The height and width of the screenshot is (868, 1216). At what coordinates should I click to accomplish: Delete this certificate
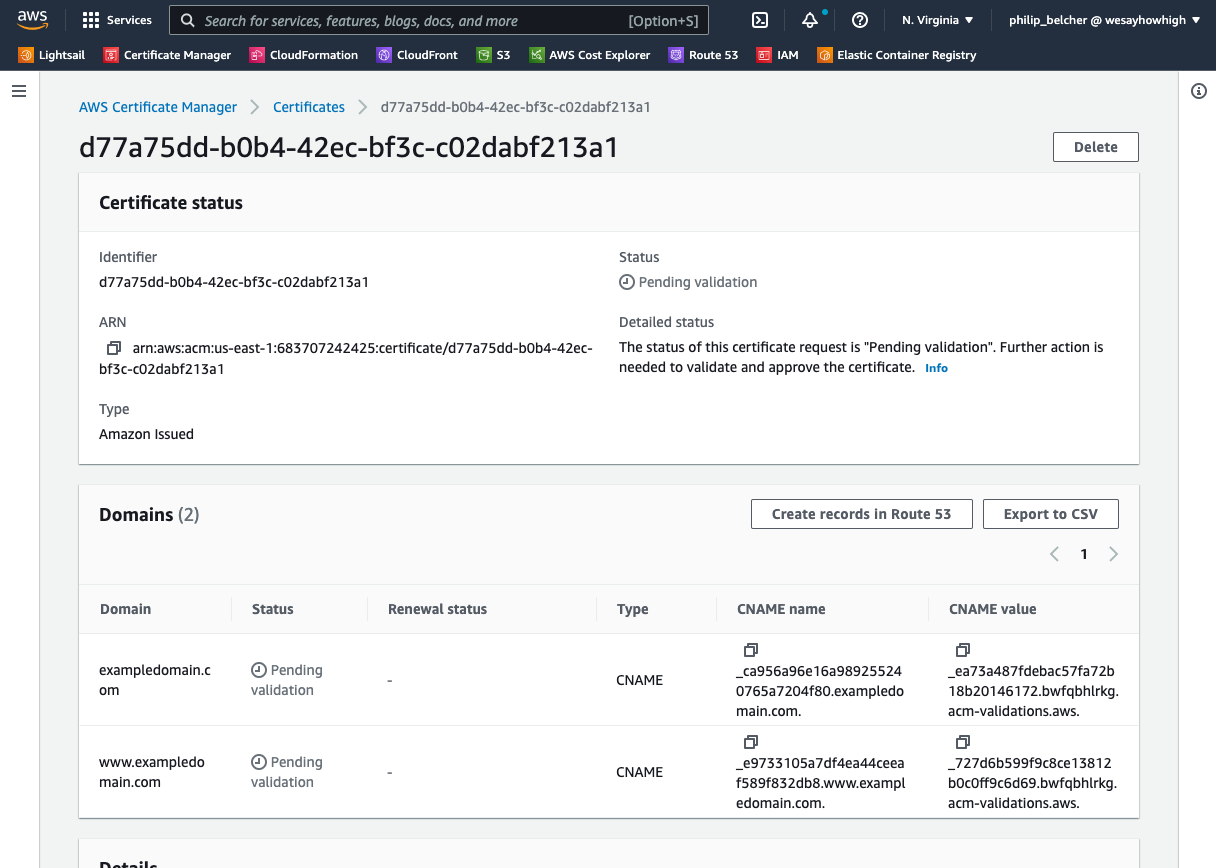[x=1095, y=147]
